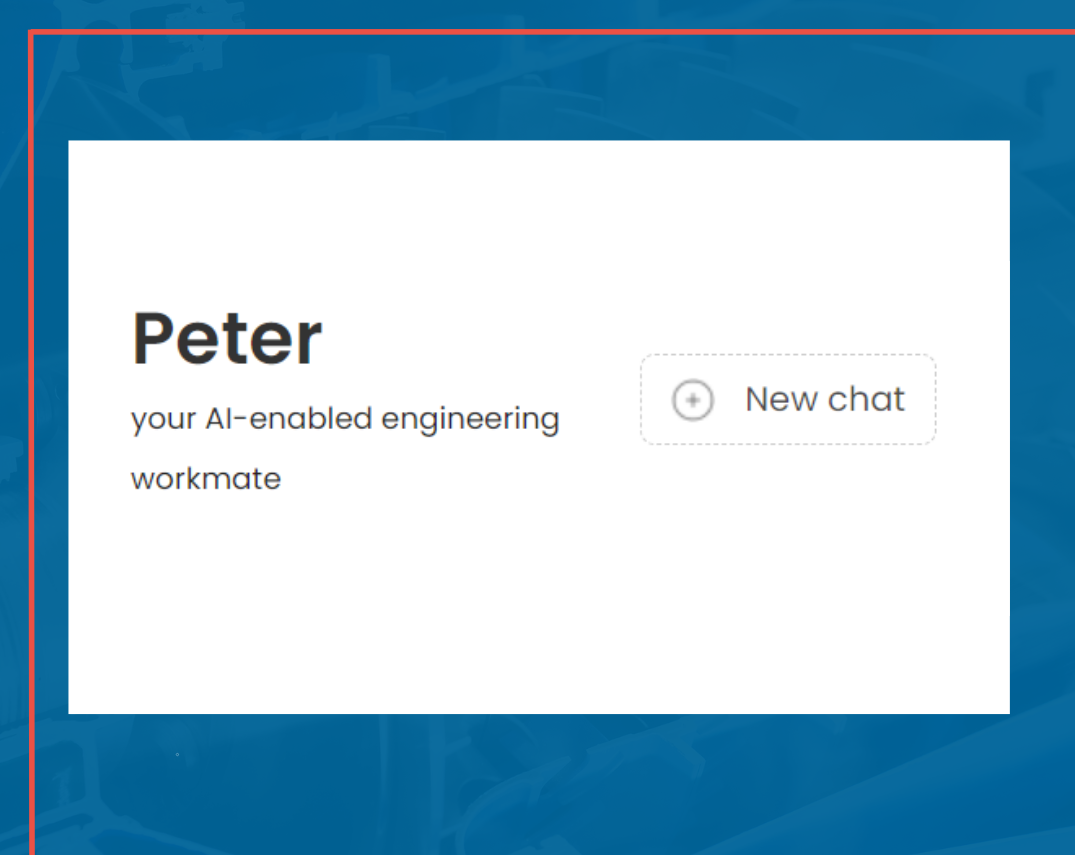The width and height of the screenshot is (1075, 855).
Task: Open Peter's chat using New chat
Action: [x=788, y=400]
